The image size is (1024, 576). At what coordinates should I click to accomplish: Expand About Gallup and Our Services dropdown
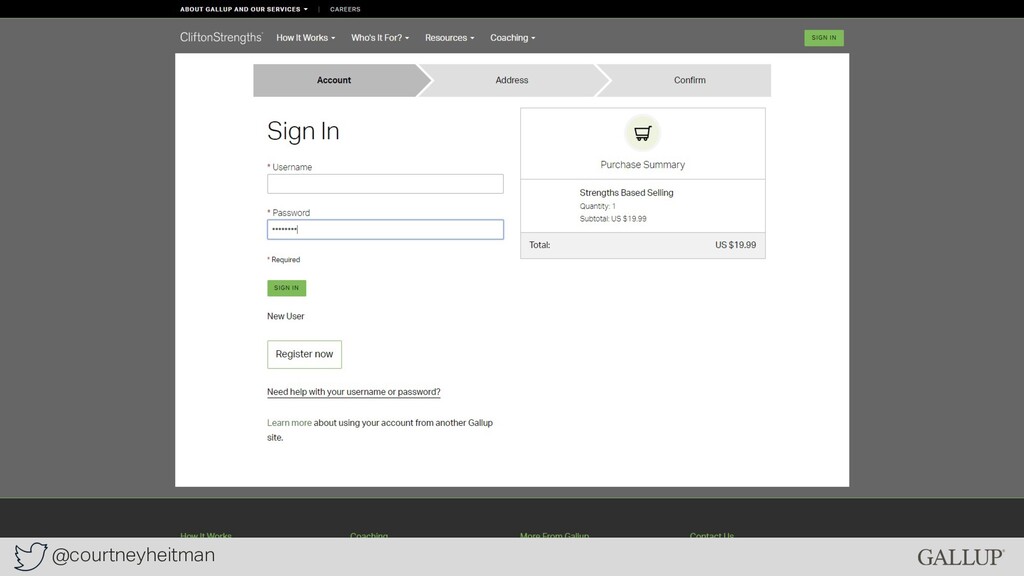[x=244, y=9]
